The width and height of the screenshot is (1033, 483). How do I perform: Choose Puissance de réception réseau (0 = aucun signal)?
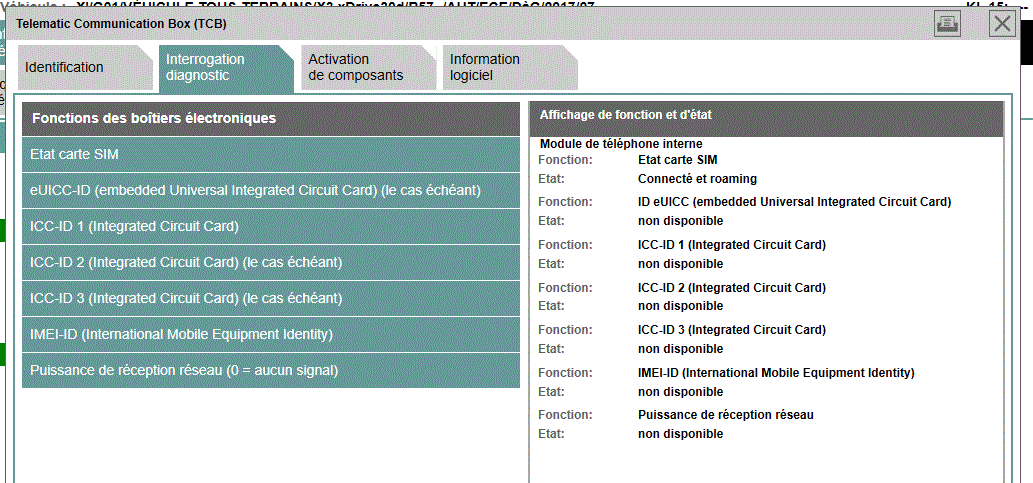coord(271,370)
